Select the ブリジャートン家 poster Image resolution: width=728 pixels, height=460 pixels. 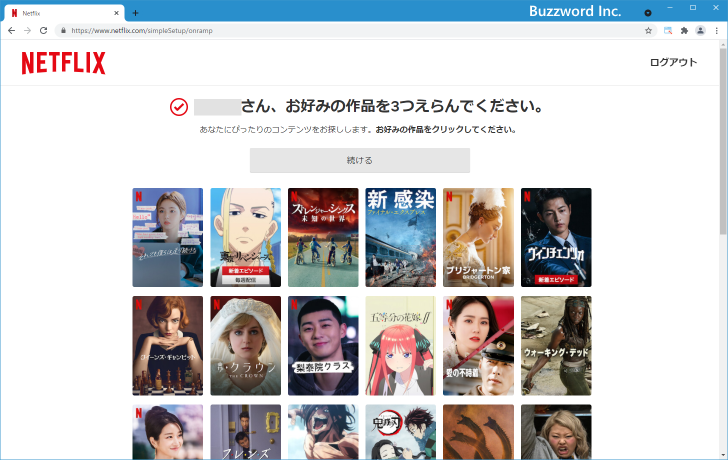478,237
